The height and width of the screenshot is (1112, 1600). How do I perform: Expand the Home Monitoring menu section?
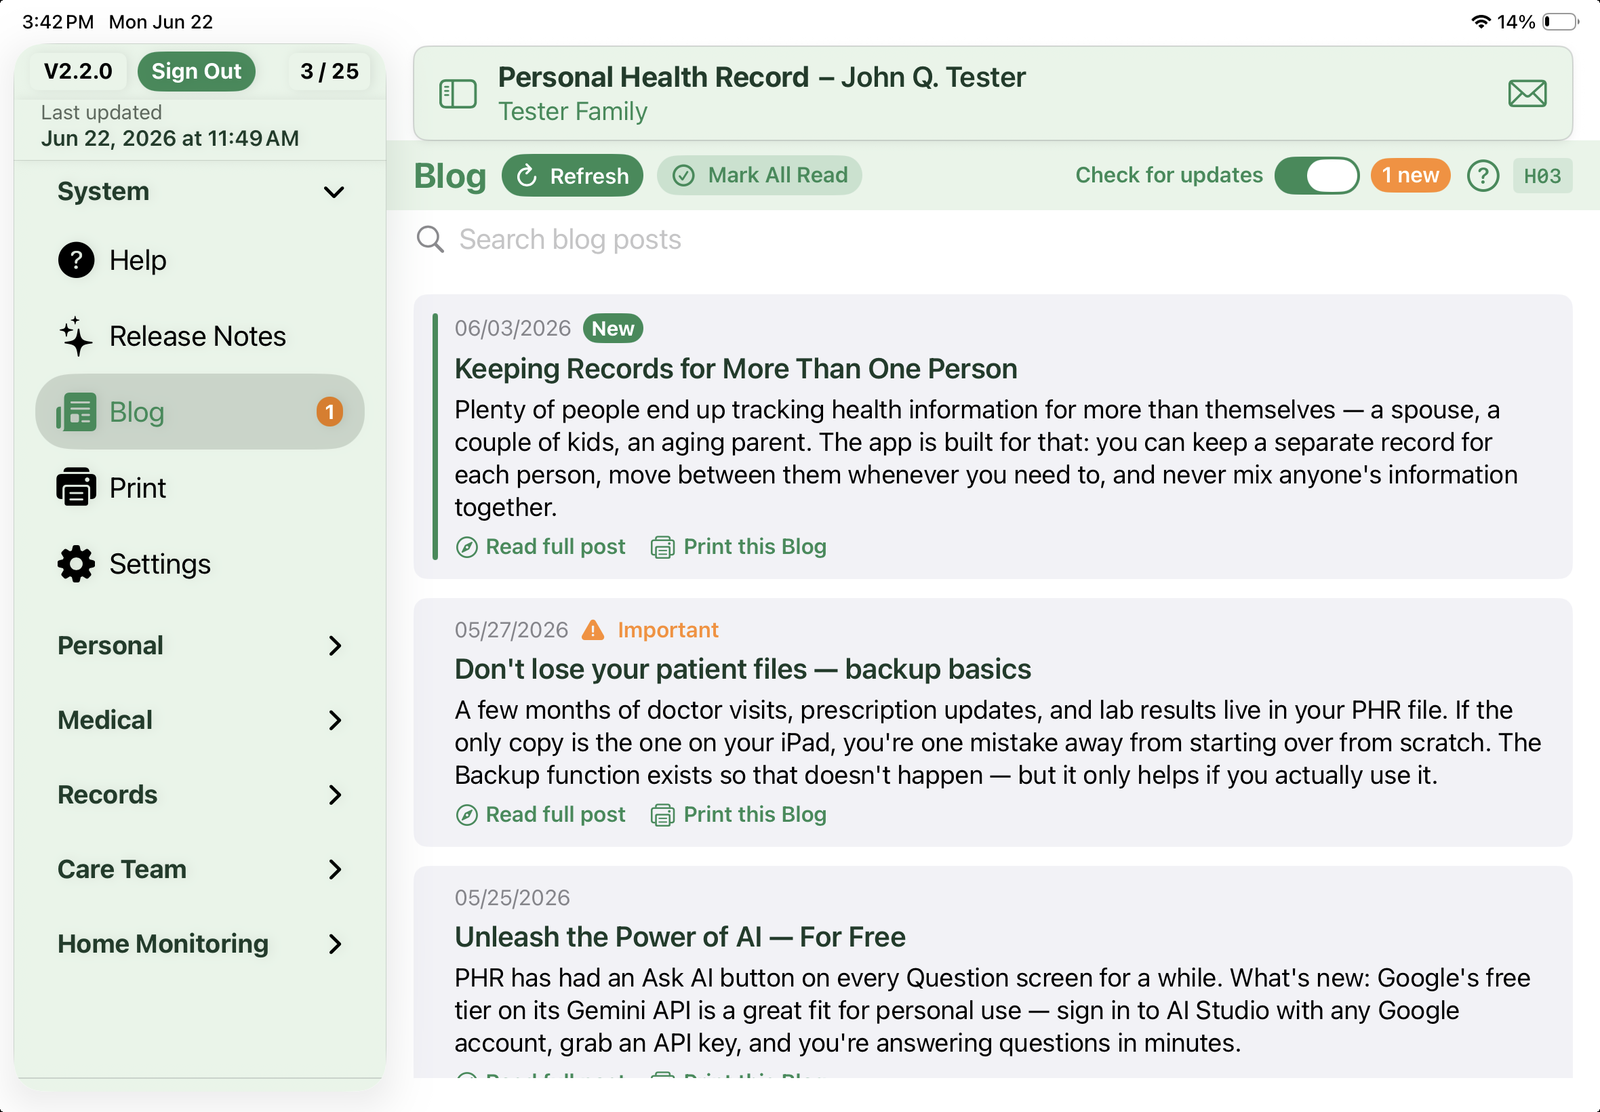tap(200, 944)
